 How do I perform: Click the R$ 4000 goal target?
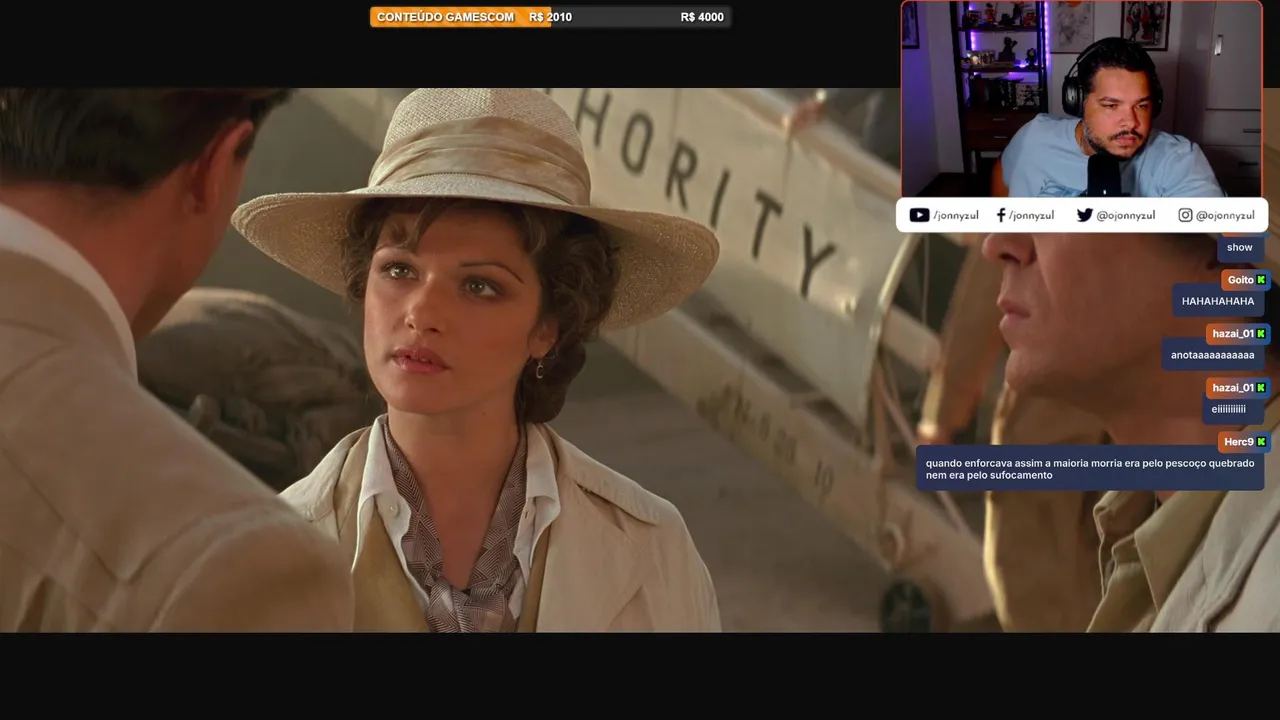coord(702,17)
